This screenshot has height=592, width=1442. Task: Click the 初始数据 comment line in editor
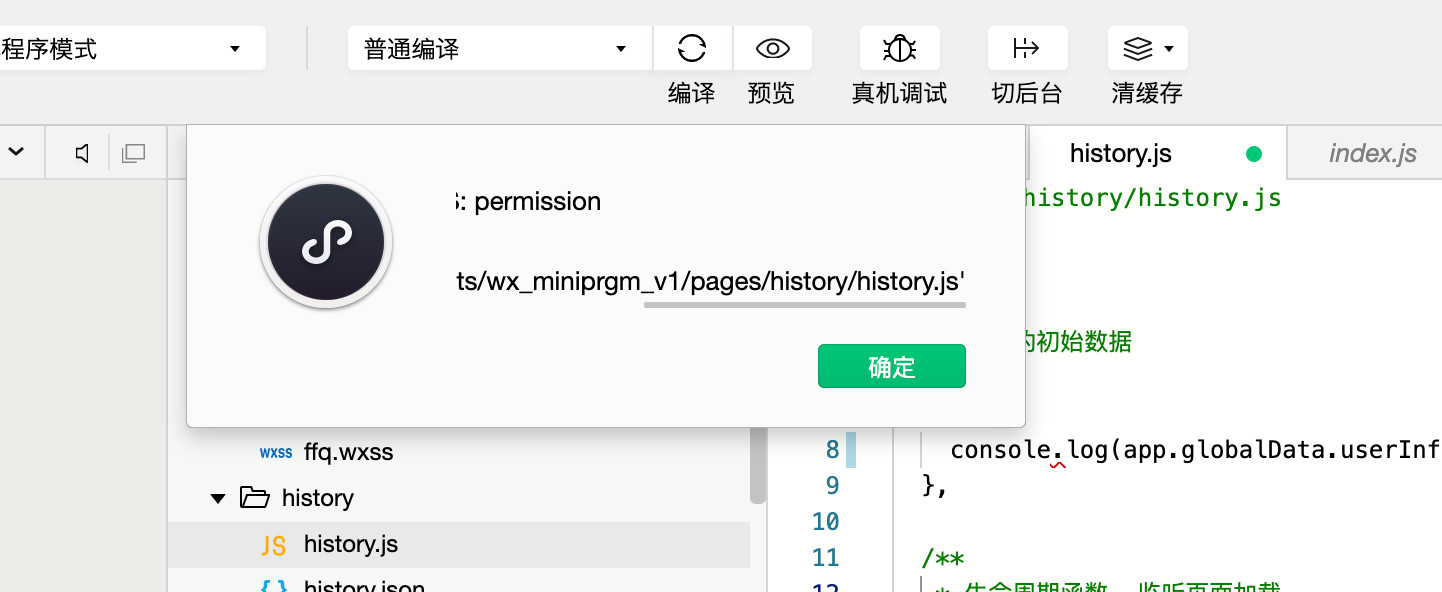pos(1080,342)
